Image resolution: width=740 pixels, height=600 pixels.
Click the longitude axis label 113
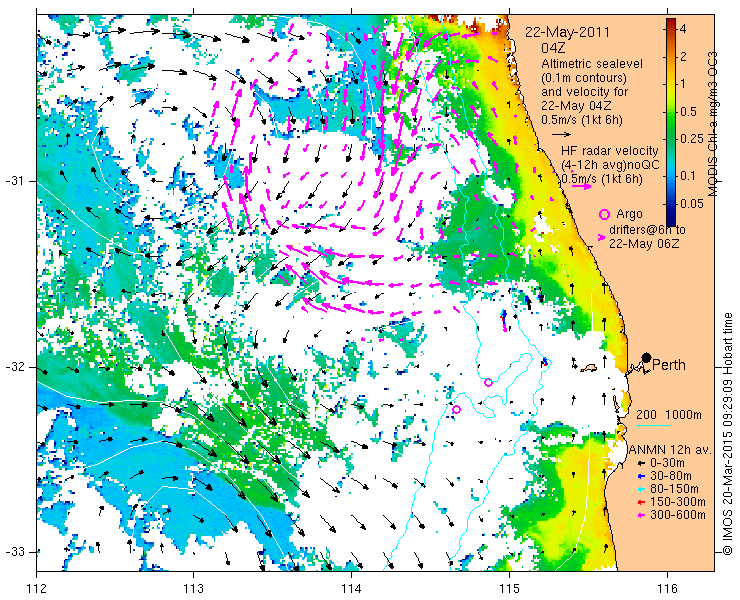point(193,589)
